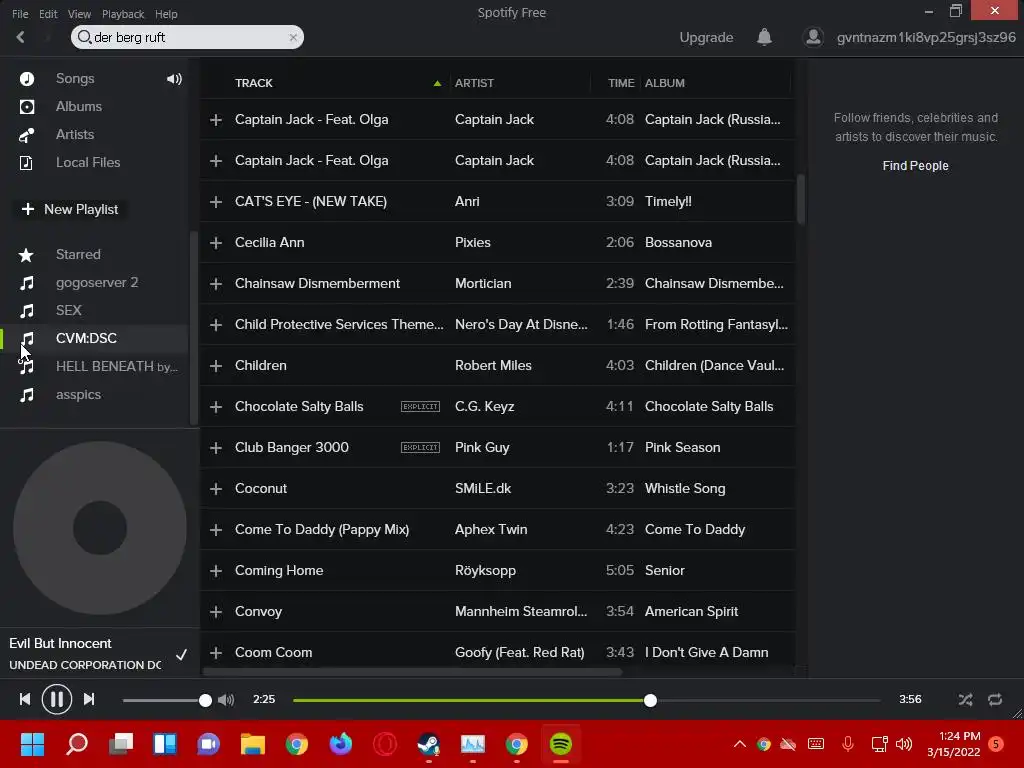This screenshot has width=1024, height=768.
Task: Open the HELL BENEATH playlist
Action: 116,366
